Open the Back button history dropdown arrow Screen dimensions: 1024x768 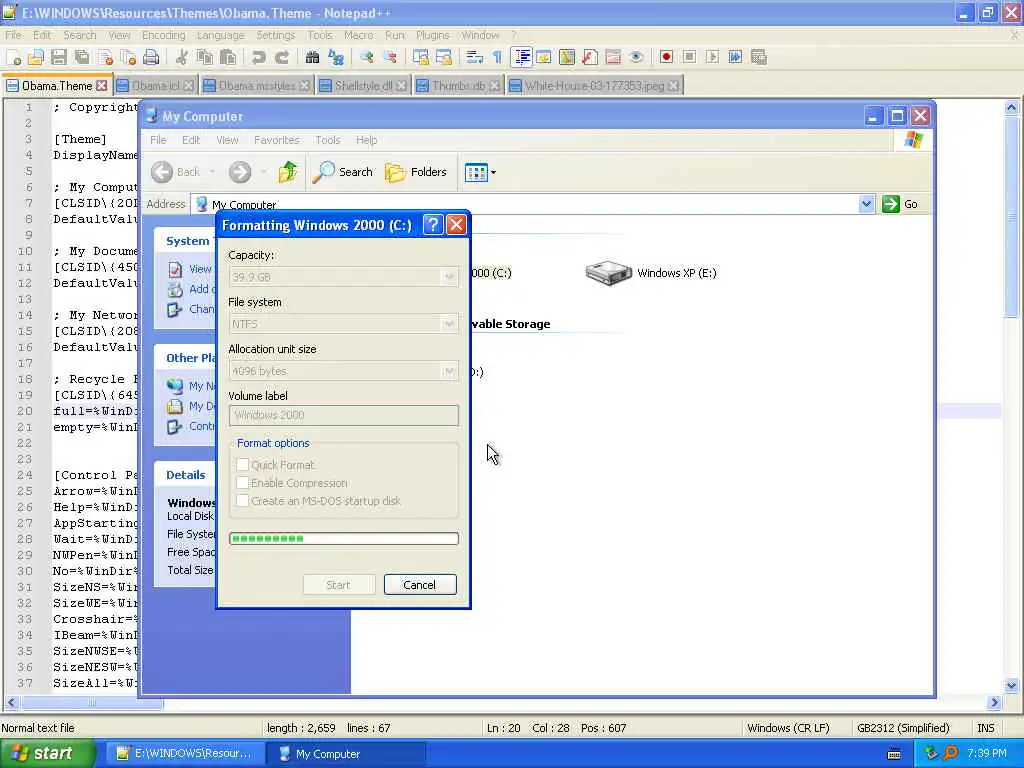[x=212, y=172]
